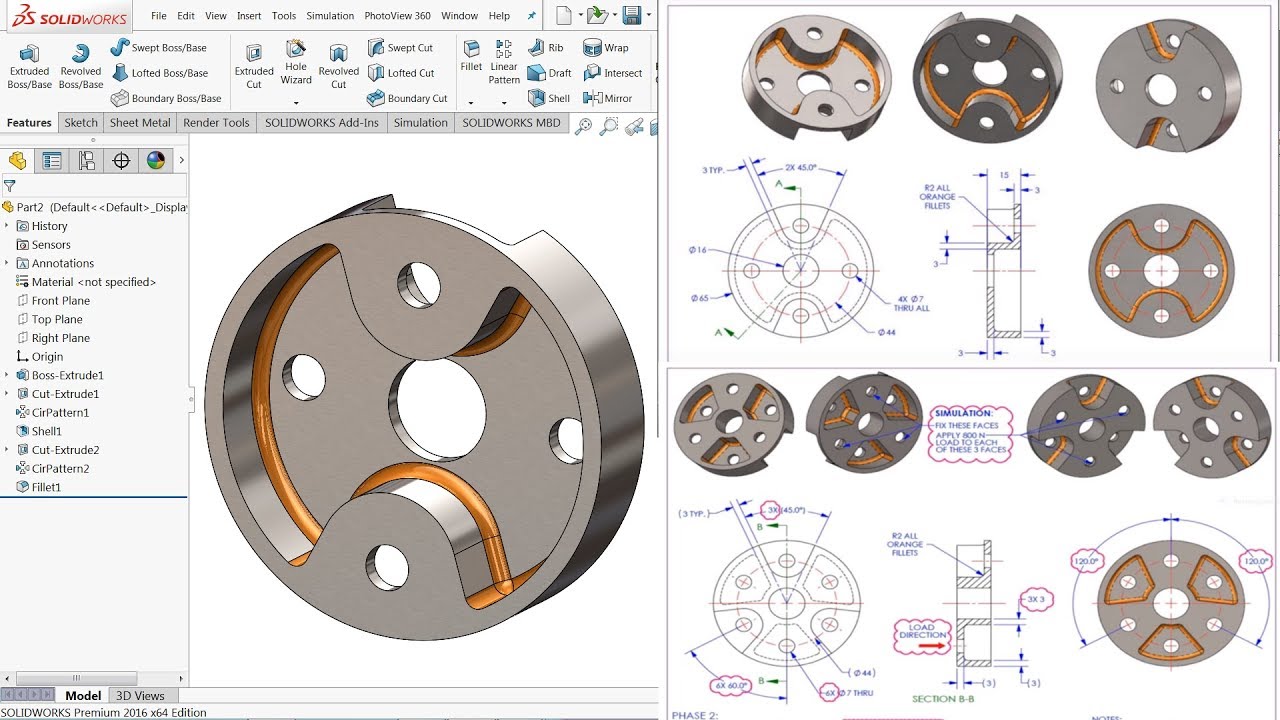
Task: Select the Fillet tool
Action: 471,55
